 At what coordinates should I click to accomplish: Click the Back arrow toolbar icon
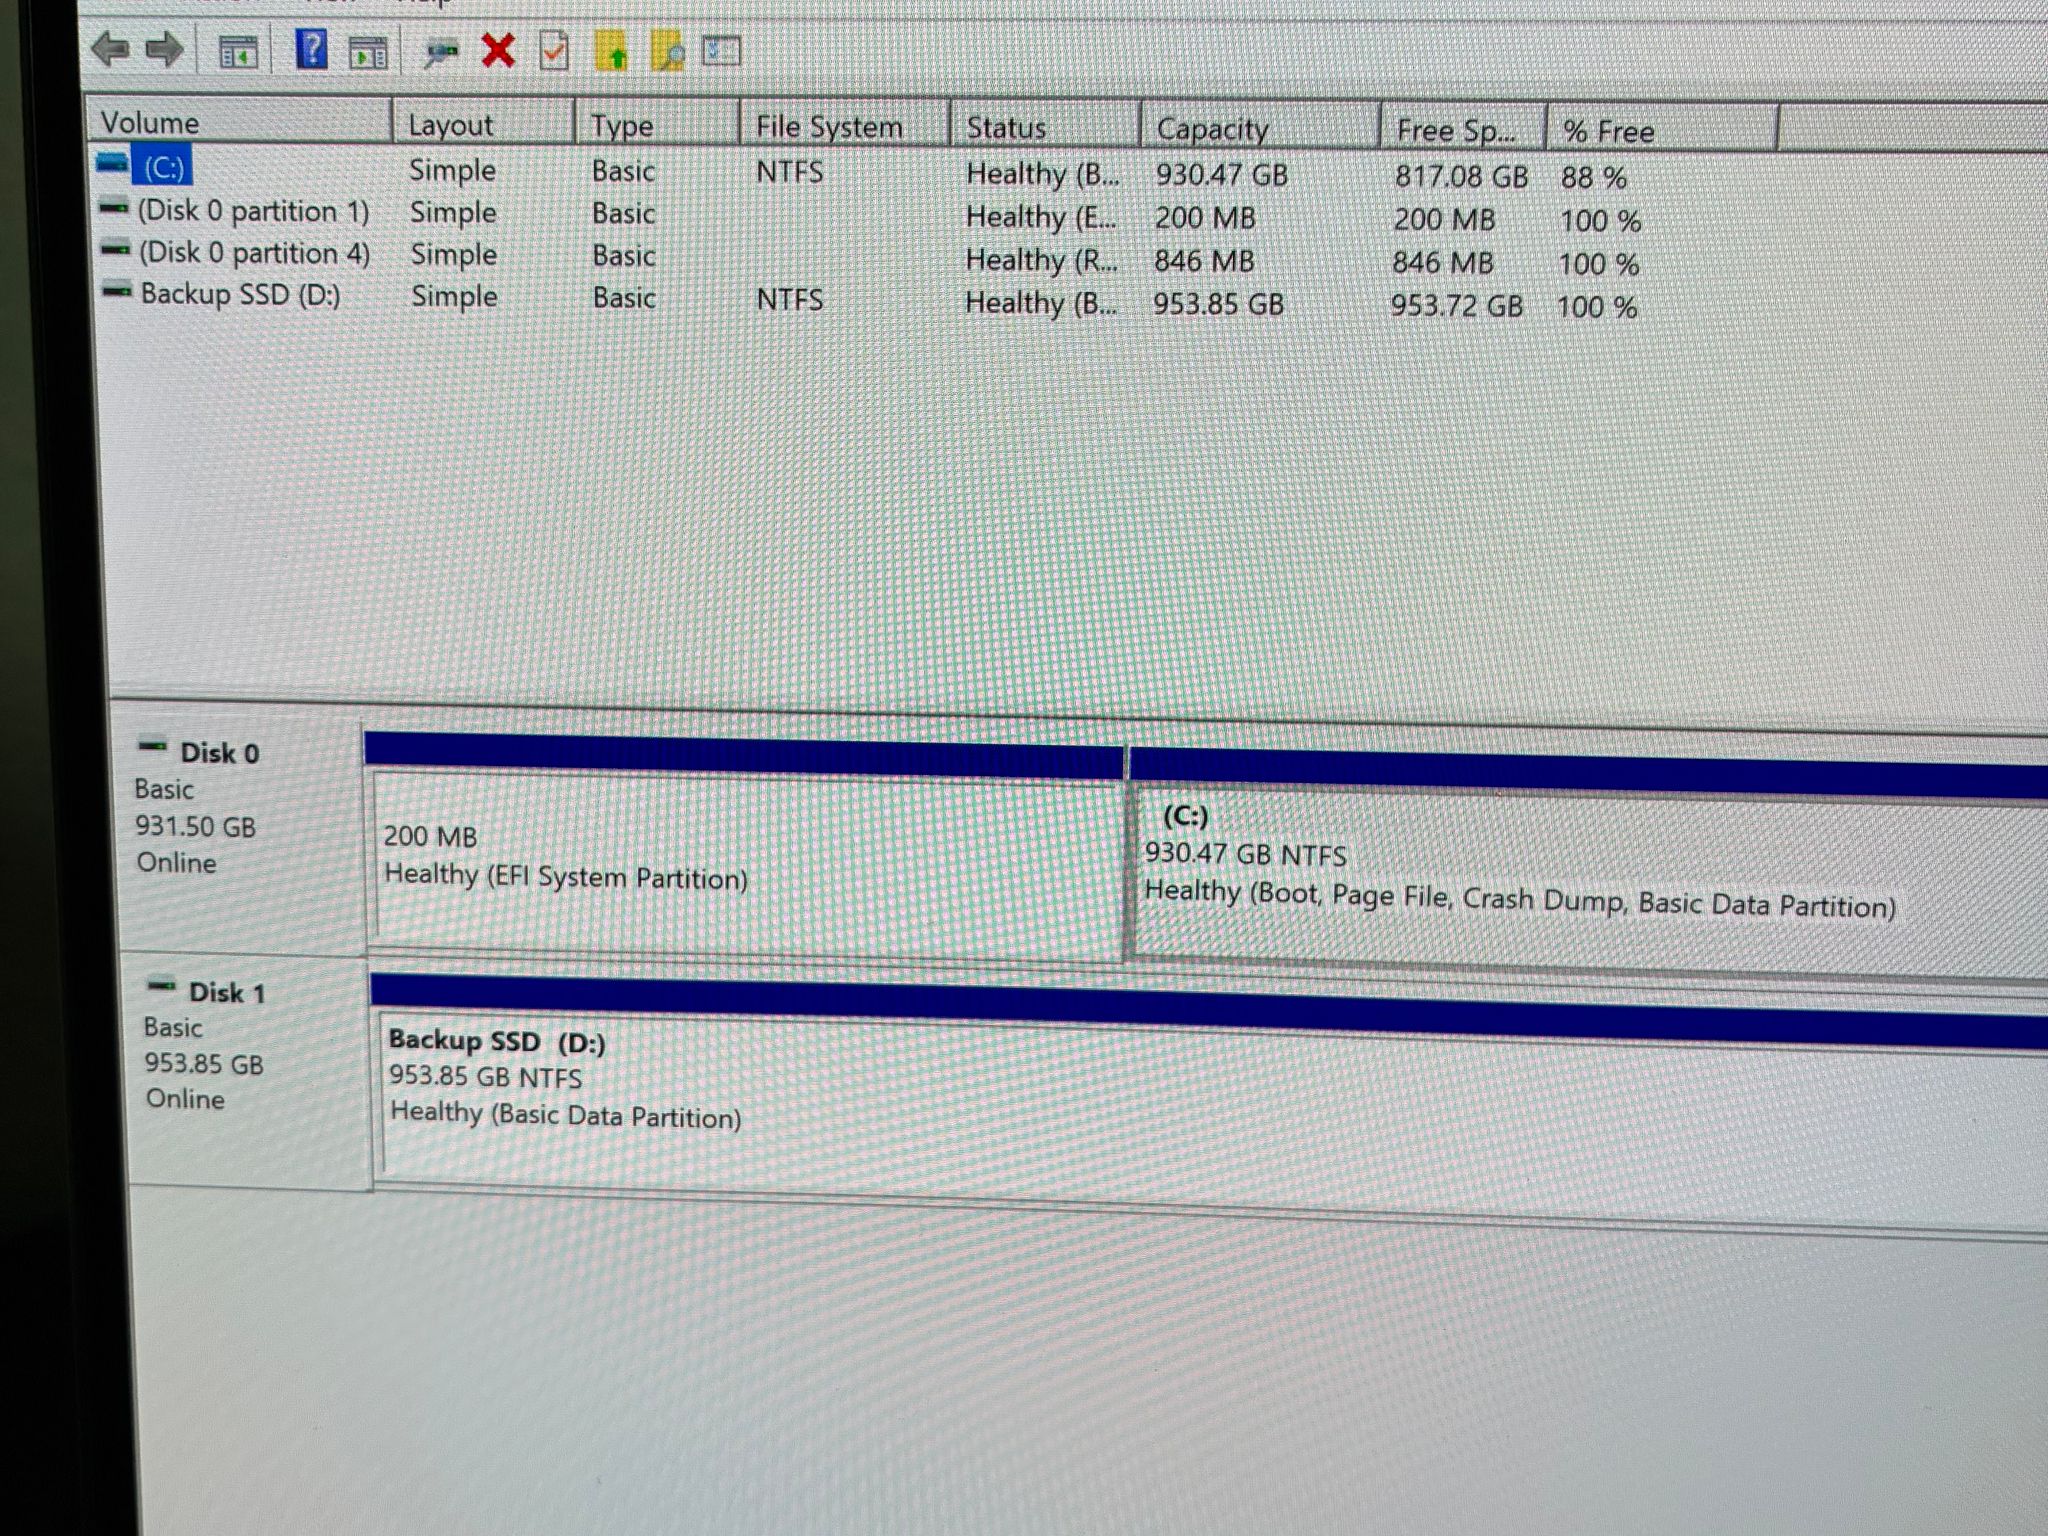click(x=110, y=48)
